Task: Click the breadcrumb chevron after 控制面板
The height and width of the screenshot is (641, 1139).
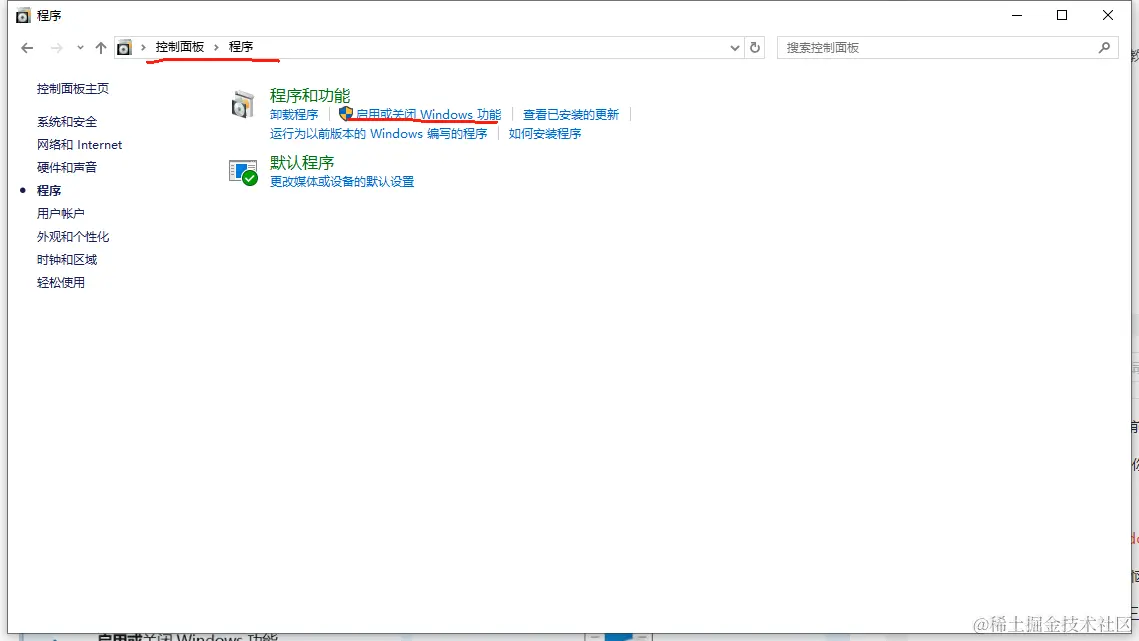Action: point(216,47)
